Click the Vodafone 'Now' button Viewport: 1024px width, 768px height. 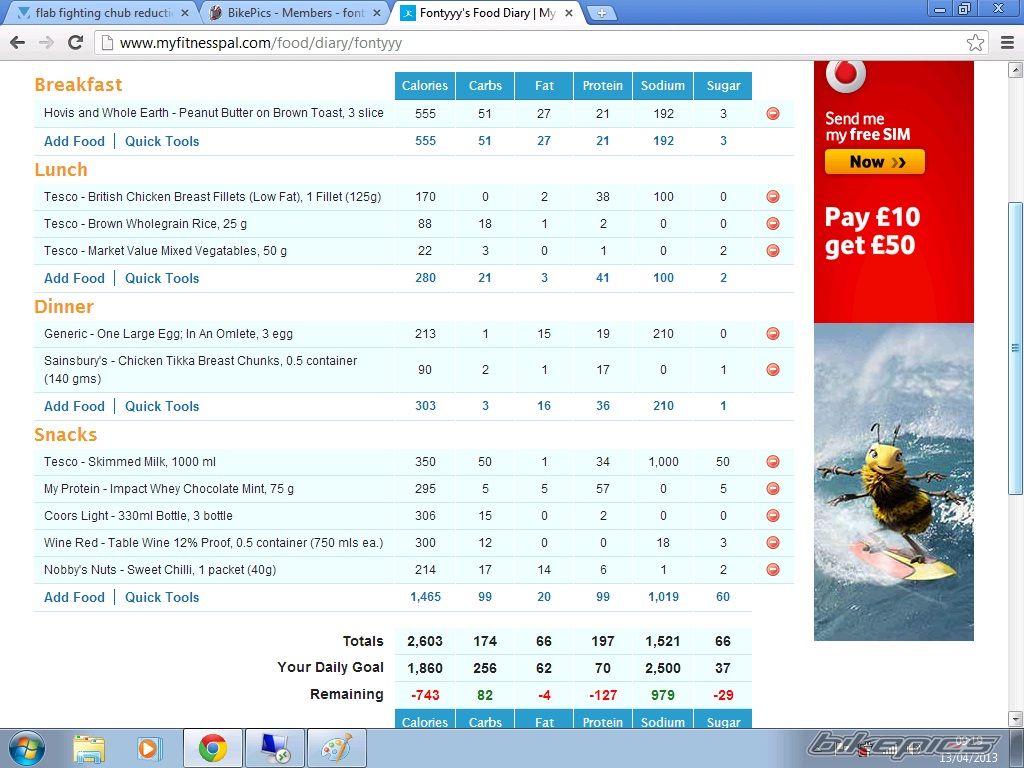click(x=874, y=162)
